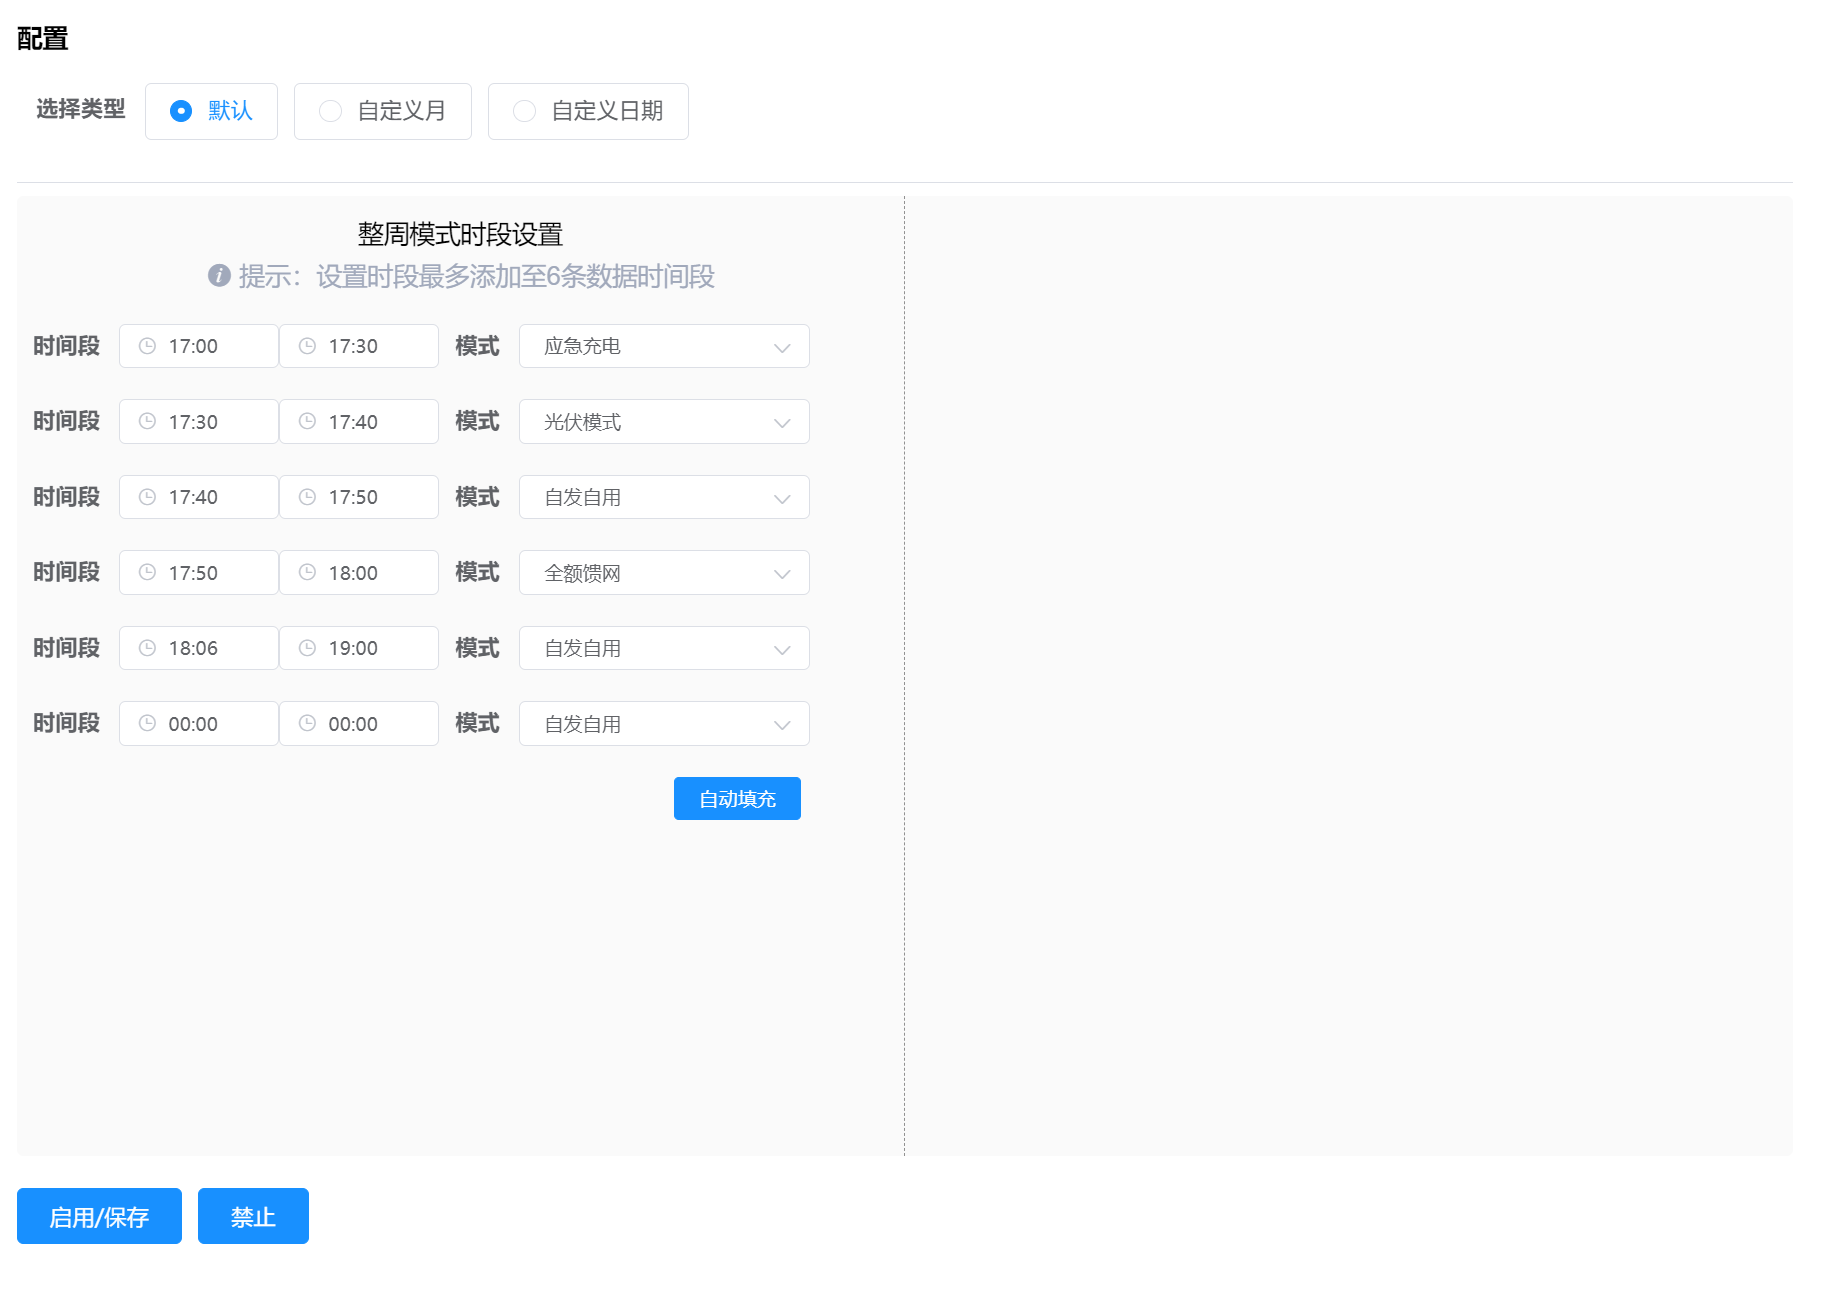
Task: Click clock icon in last row end 00:00 field
Action: tap(307, 723)
